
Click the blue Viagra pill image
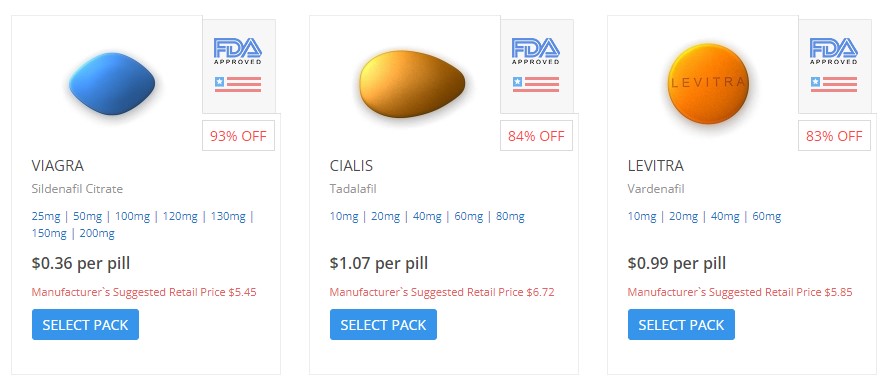[112, 84]
